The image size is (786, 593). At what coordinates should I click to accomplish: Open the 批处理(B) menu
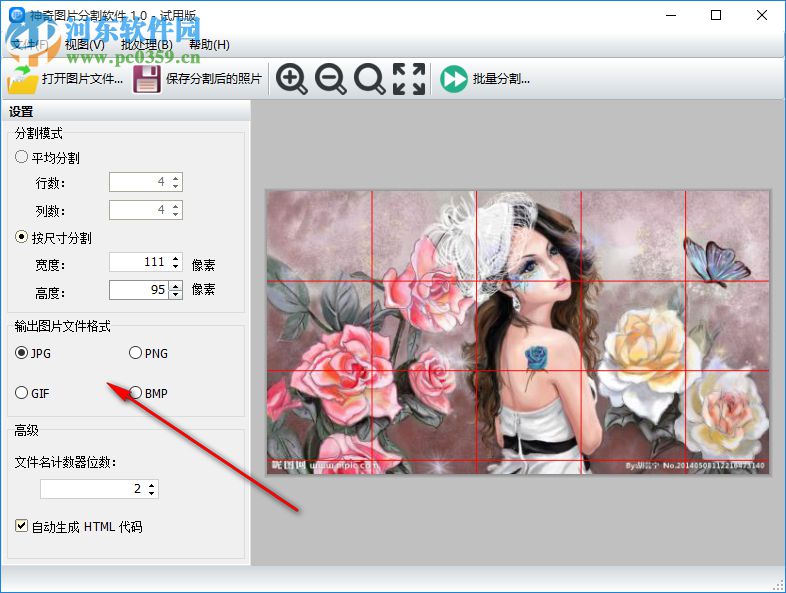[x=147, y=45]
